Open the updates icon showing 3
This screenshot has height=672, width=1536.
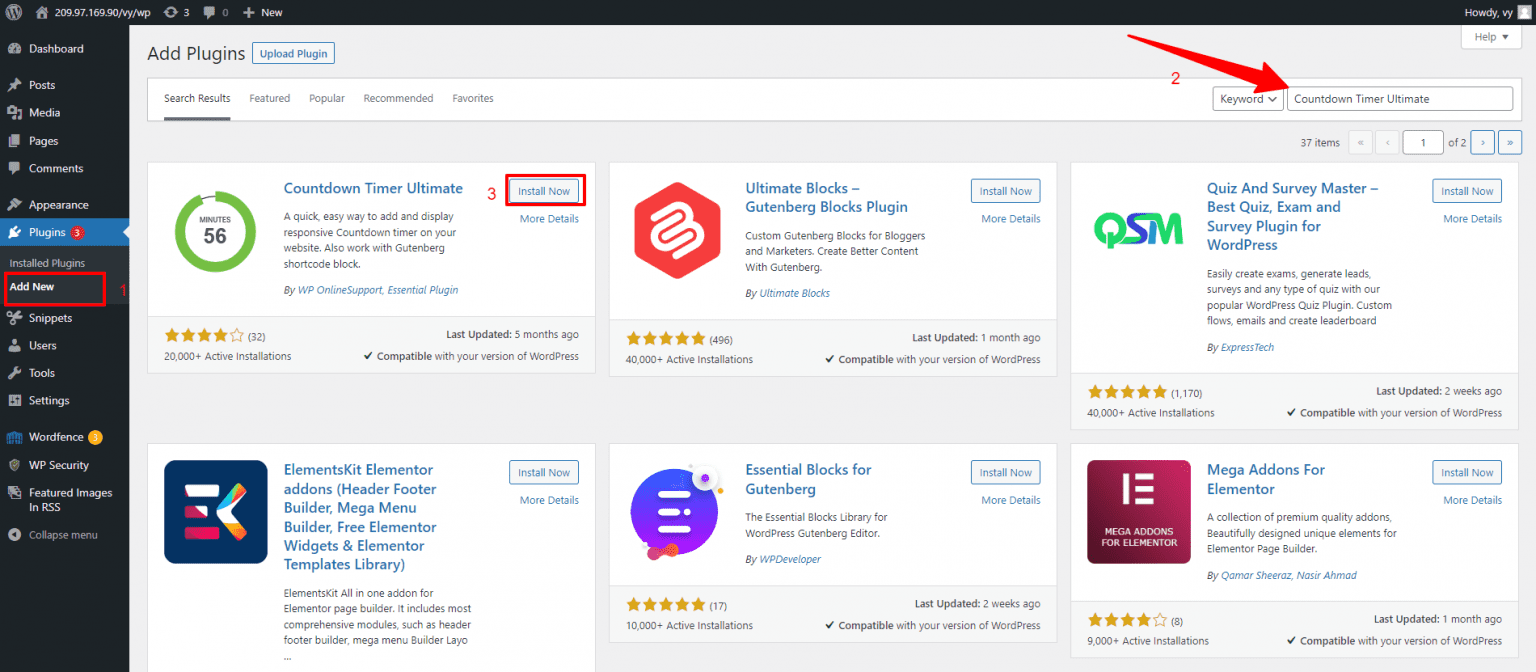point(175,12)
